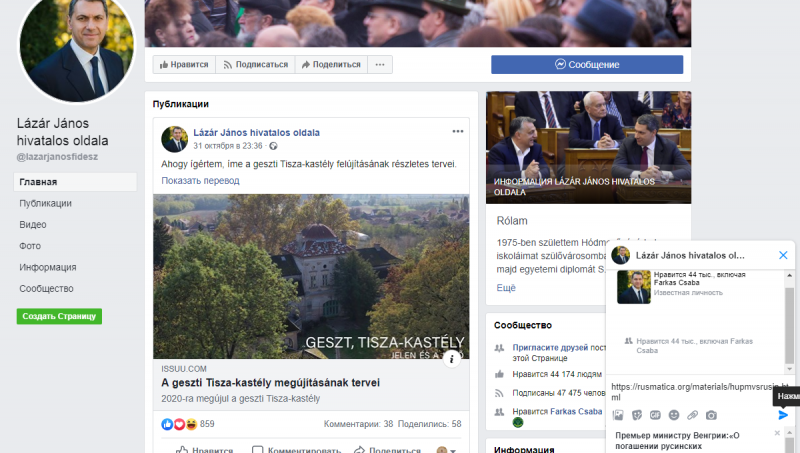Click the post timestamp 31 октября в 23:36
800x453 pixels.
[228, 146]
